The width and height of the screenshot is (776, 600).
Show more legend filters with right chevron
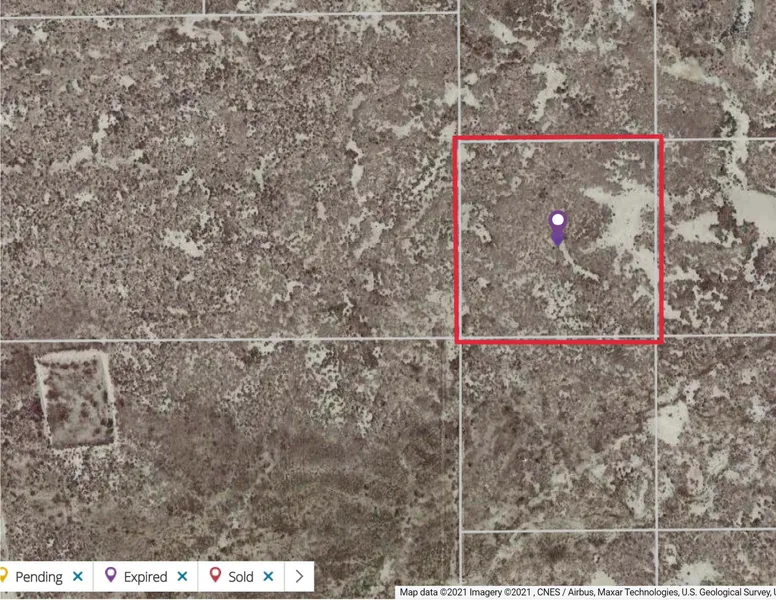pyautogui.click(x=299, y=577)
